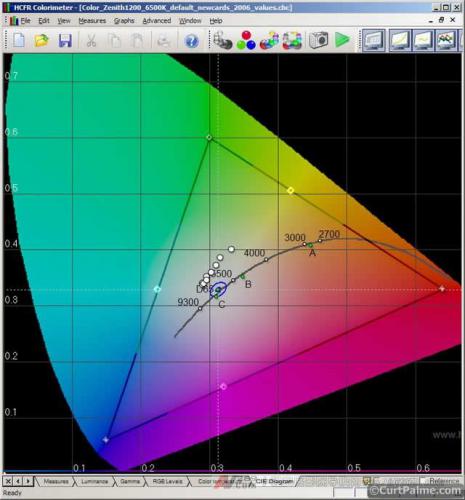Screen dimensions: 465x500
Task: Open the Help menu
Action: [216, 21]
